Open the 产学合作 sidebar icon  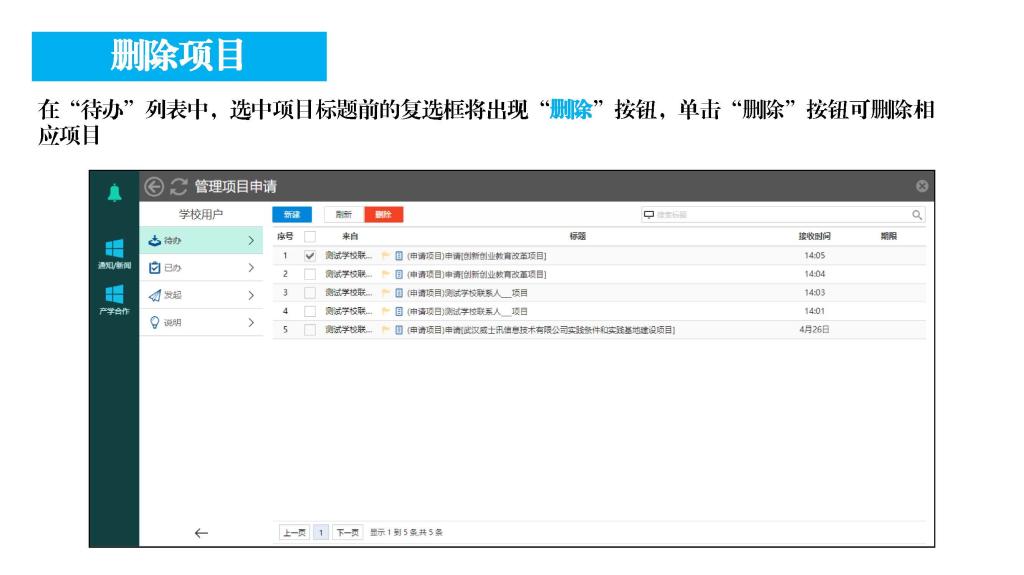[113, 298]
